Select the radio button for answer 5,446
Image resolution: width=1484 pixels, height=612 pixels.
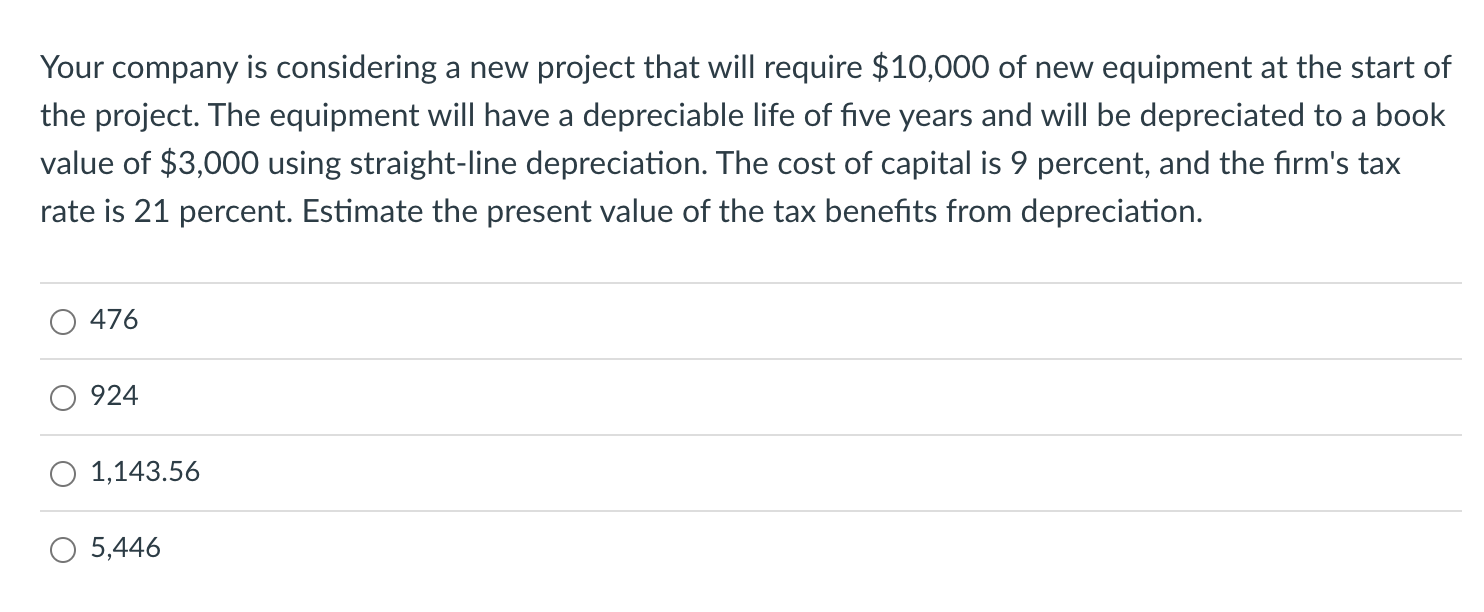click(62, 548)
